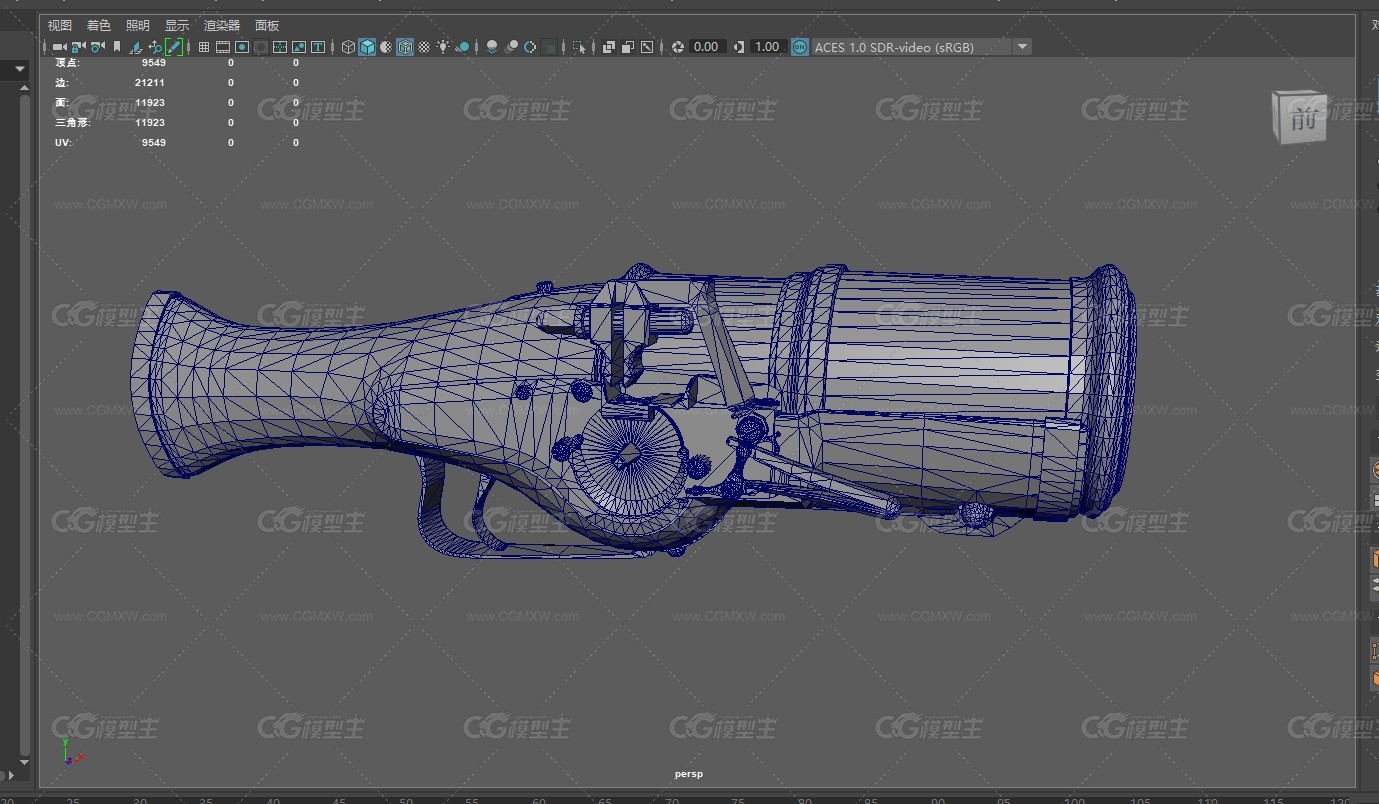Toggle the Safe Title icon
The width and height of the screenshot is (1379, 804).
pos(318,47)
